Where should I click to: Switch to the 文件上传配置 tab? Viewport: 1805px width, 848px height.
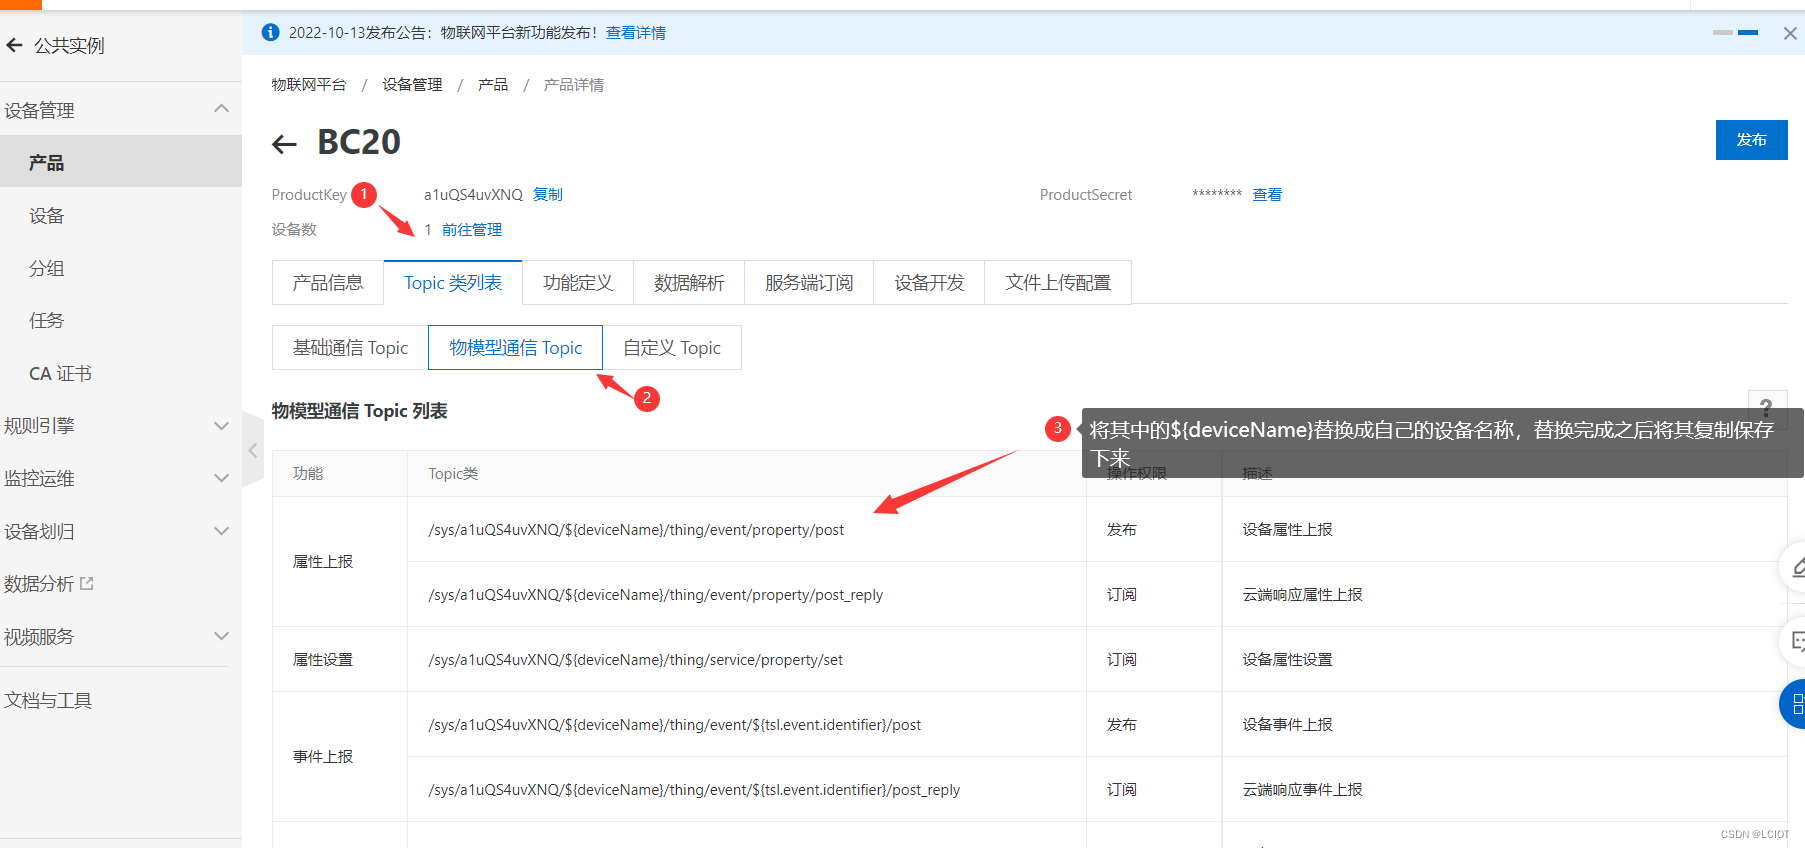click(1058, 283)
